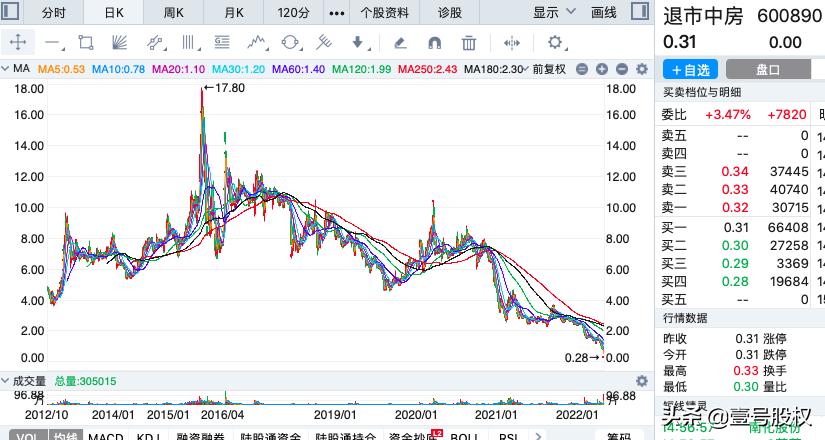
Task: Select the 陆股通持仓 indicator tab
Action: [345, 436]
